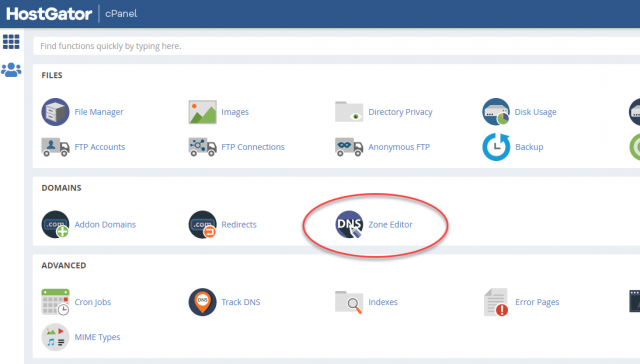Screen dimensions: 640x364
Task: Open the Directory Privacy link
Action: (x=400, y=112)
